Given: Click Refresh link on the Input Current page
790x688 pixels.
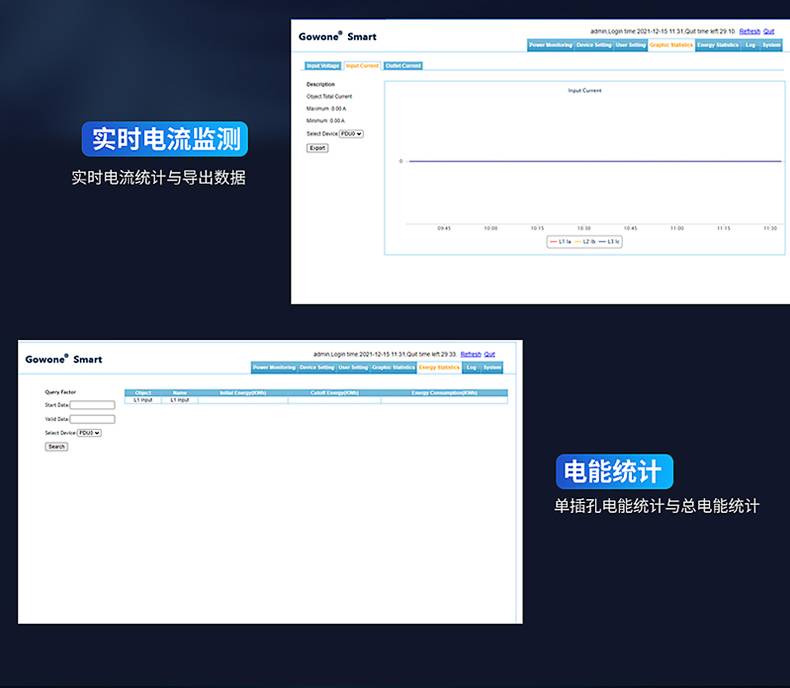Looking at the screenshot, I should pyautogui.click(x=749, y=31).
